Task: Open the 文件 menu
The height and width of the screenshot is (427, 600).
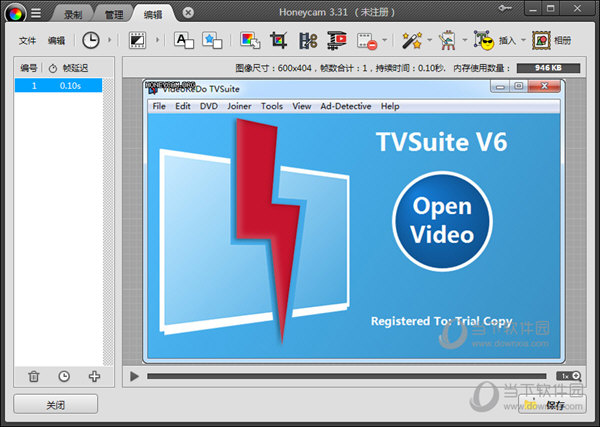Action: (x=27, y=41)
